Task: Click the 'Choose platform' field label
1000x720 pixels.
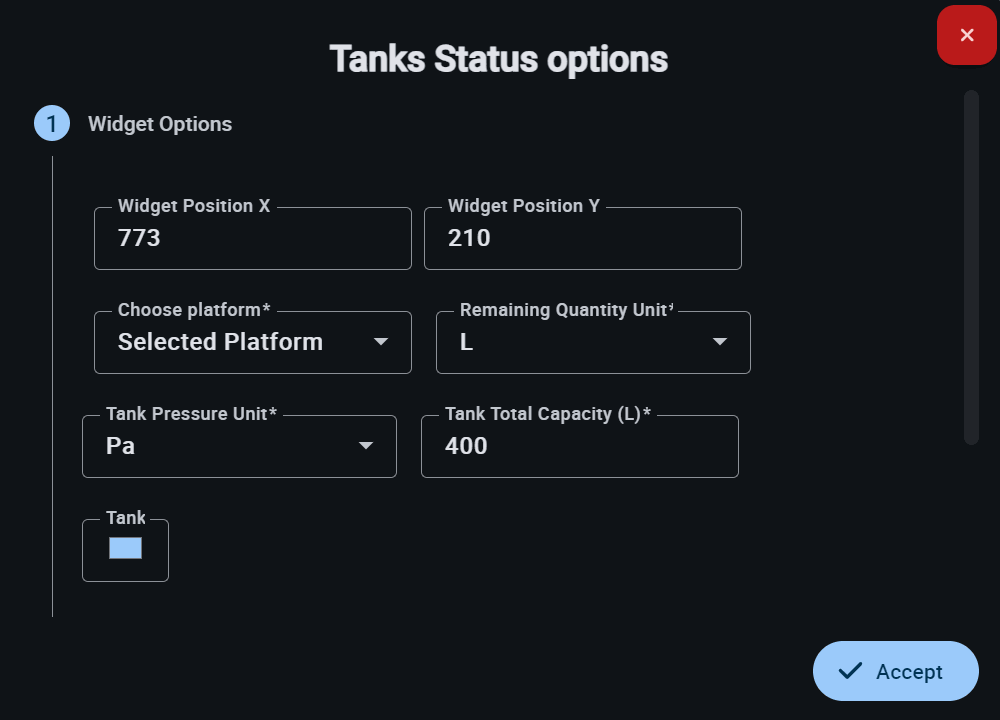Action: [194, 310]
